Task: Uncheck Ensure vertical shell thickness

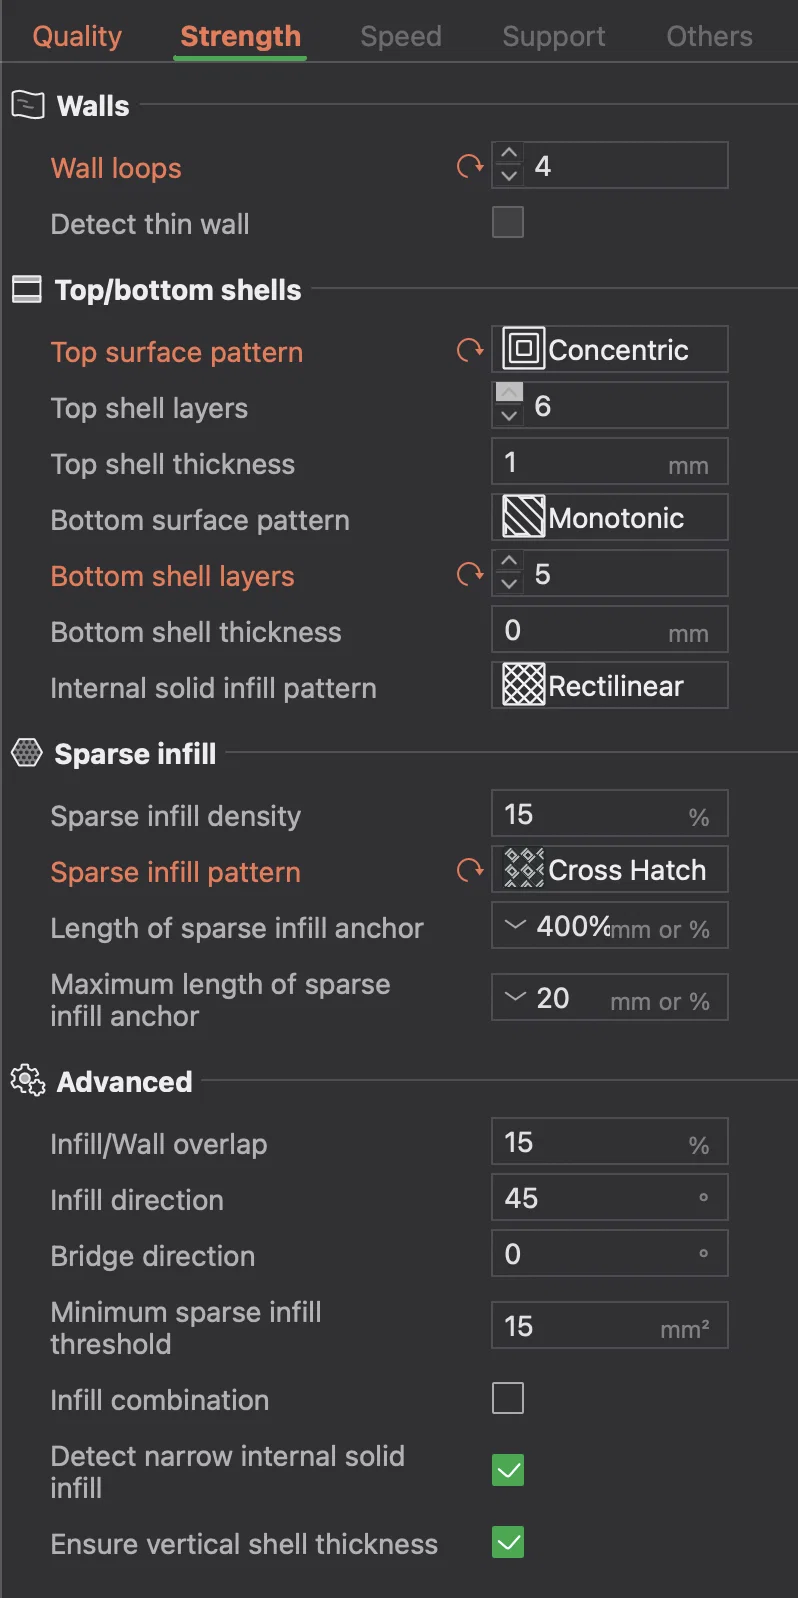Action: 508,1542
